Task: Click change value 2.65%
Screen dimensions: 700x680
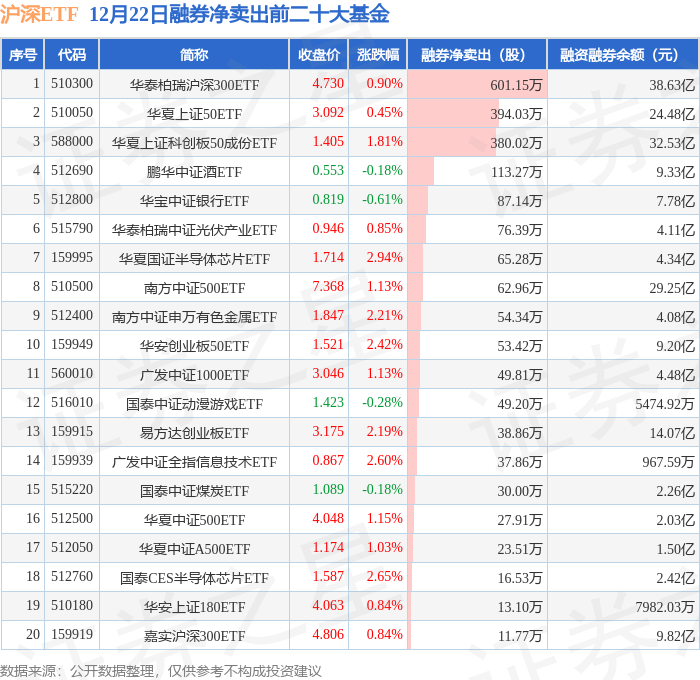Action: [x=384, y=577]
